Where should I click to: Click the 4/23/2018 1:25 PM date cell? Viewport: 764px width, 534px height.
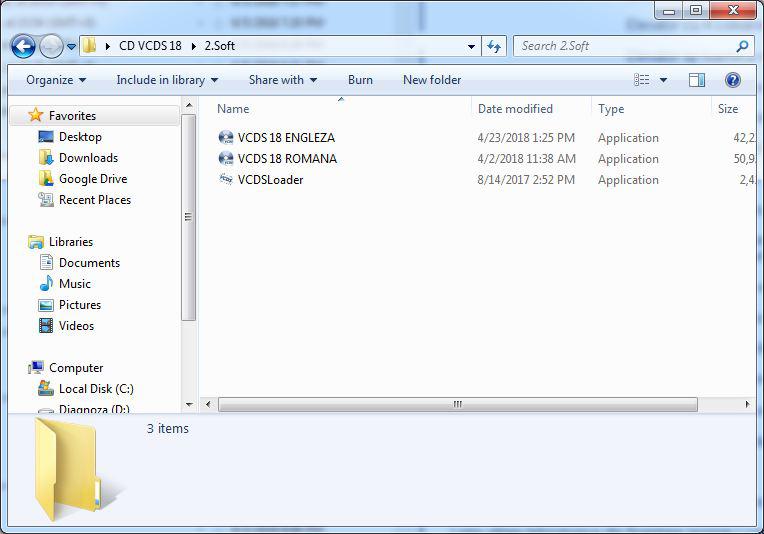pos(526,138)
